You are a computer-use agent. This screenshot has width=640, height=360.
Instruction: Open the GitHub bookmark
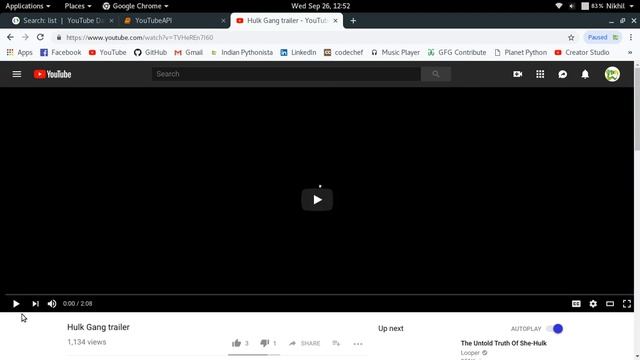point(150,52)
